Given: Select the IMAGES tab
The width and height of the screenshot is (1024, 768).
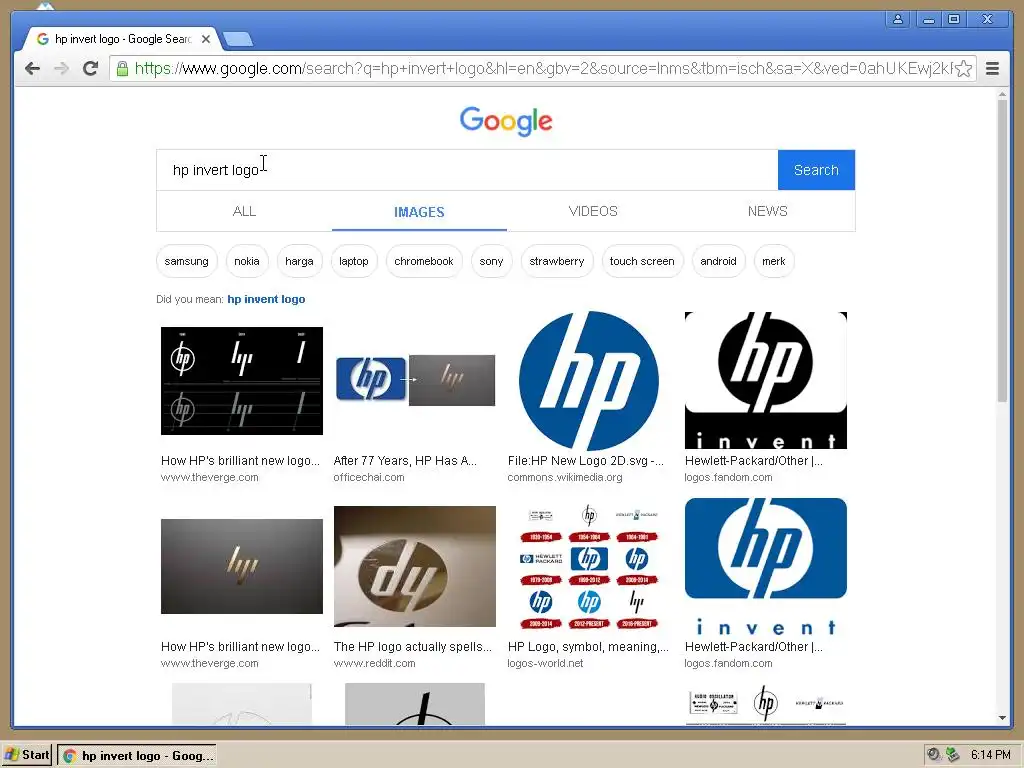Looking at the screenshot, I should (x=419, y=212).
